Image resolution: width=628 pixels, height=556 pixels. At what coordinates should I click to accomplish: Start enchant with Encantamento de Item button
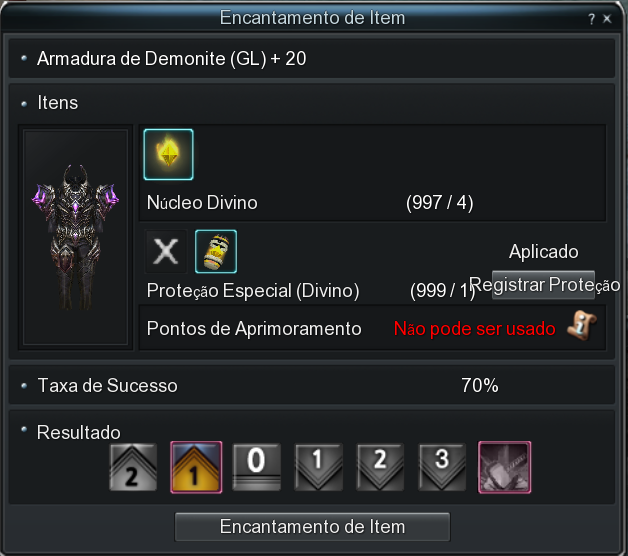click(312, 526)
